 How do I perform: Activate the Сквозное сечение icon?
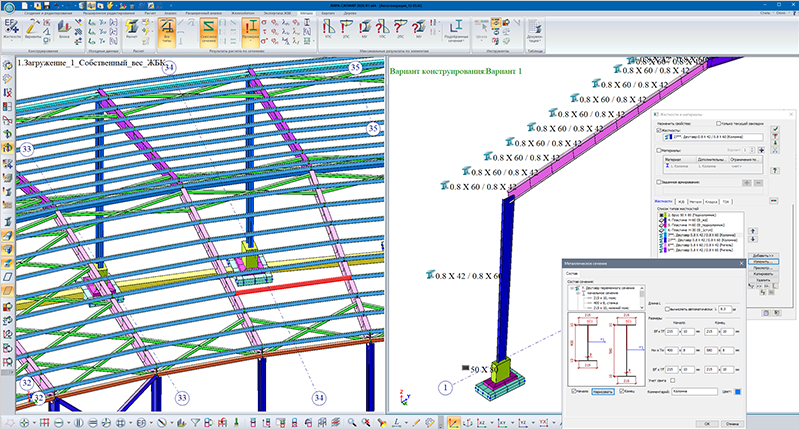[x=208, y=32]
